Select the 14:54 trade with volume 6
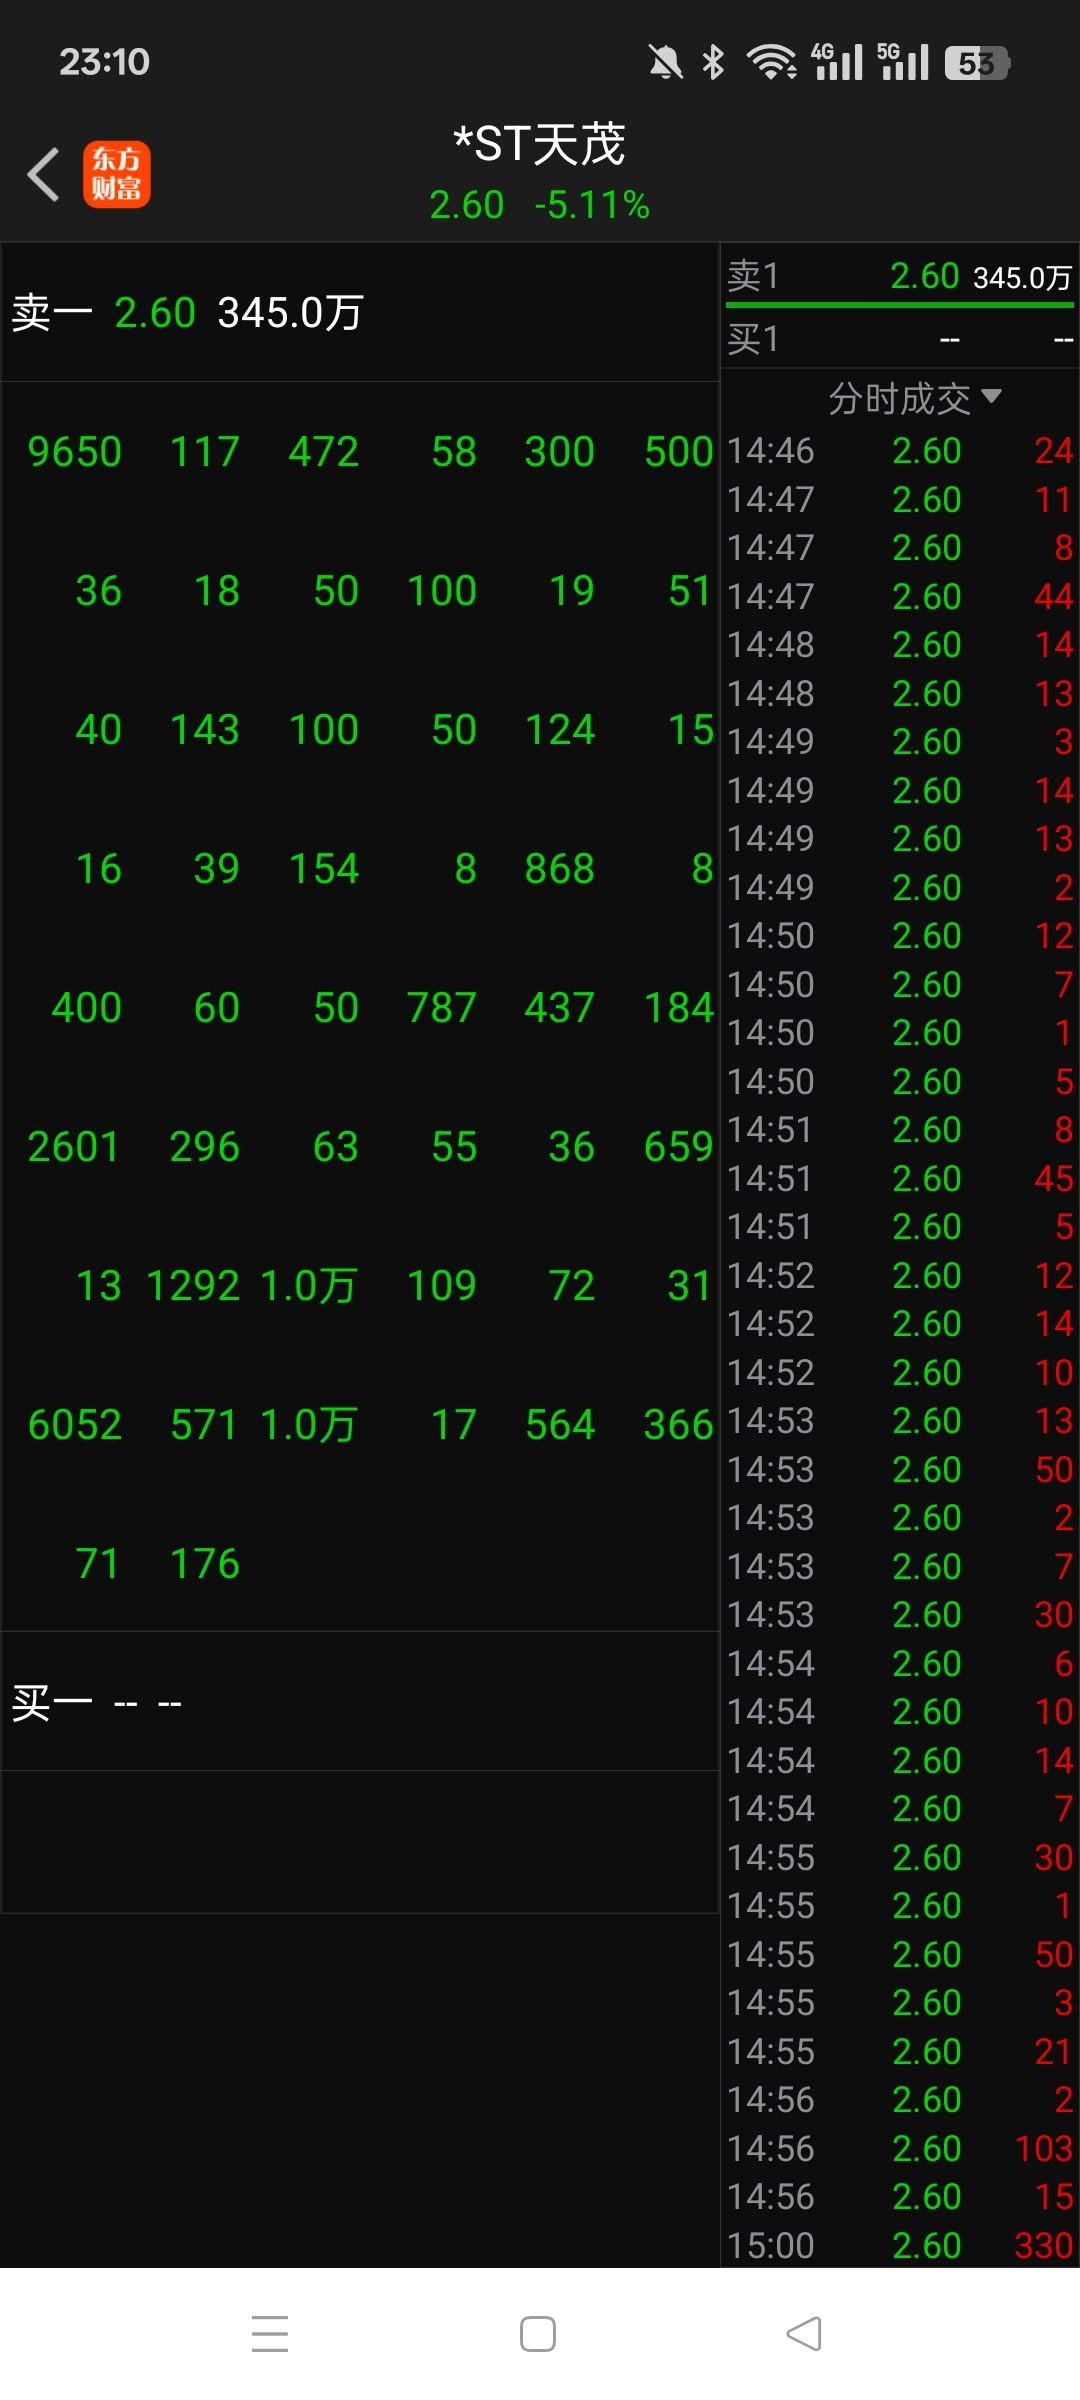This screenshot has width=1080, height=2400. [x=900, y=1664]
